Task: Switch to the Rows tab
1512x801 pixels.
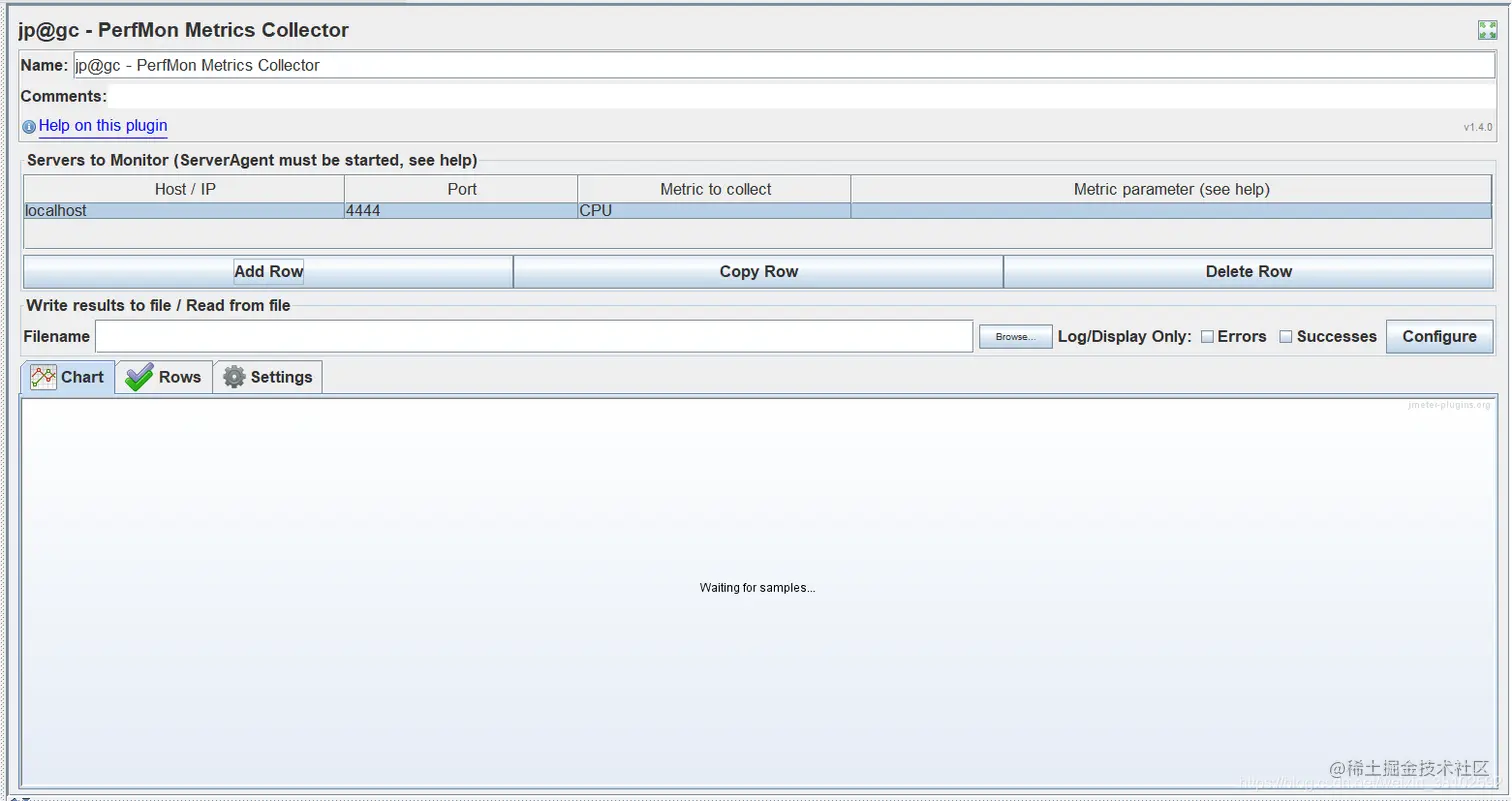Action: point(164,377)
